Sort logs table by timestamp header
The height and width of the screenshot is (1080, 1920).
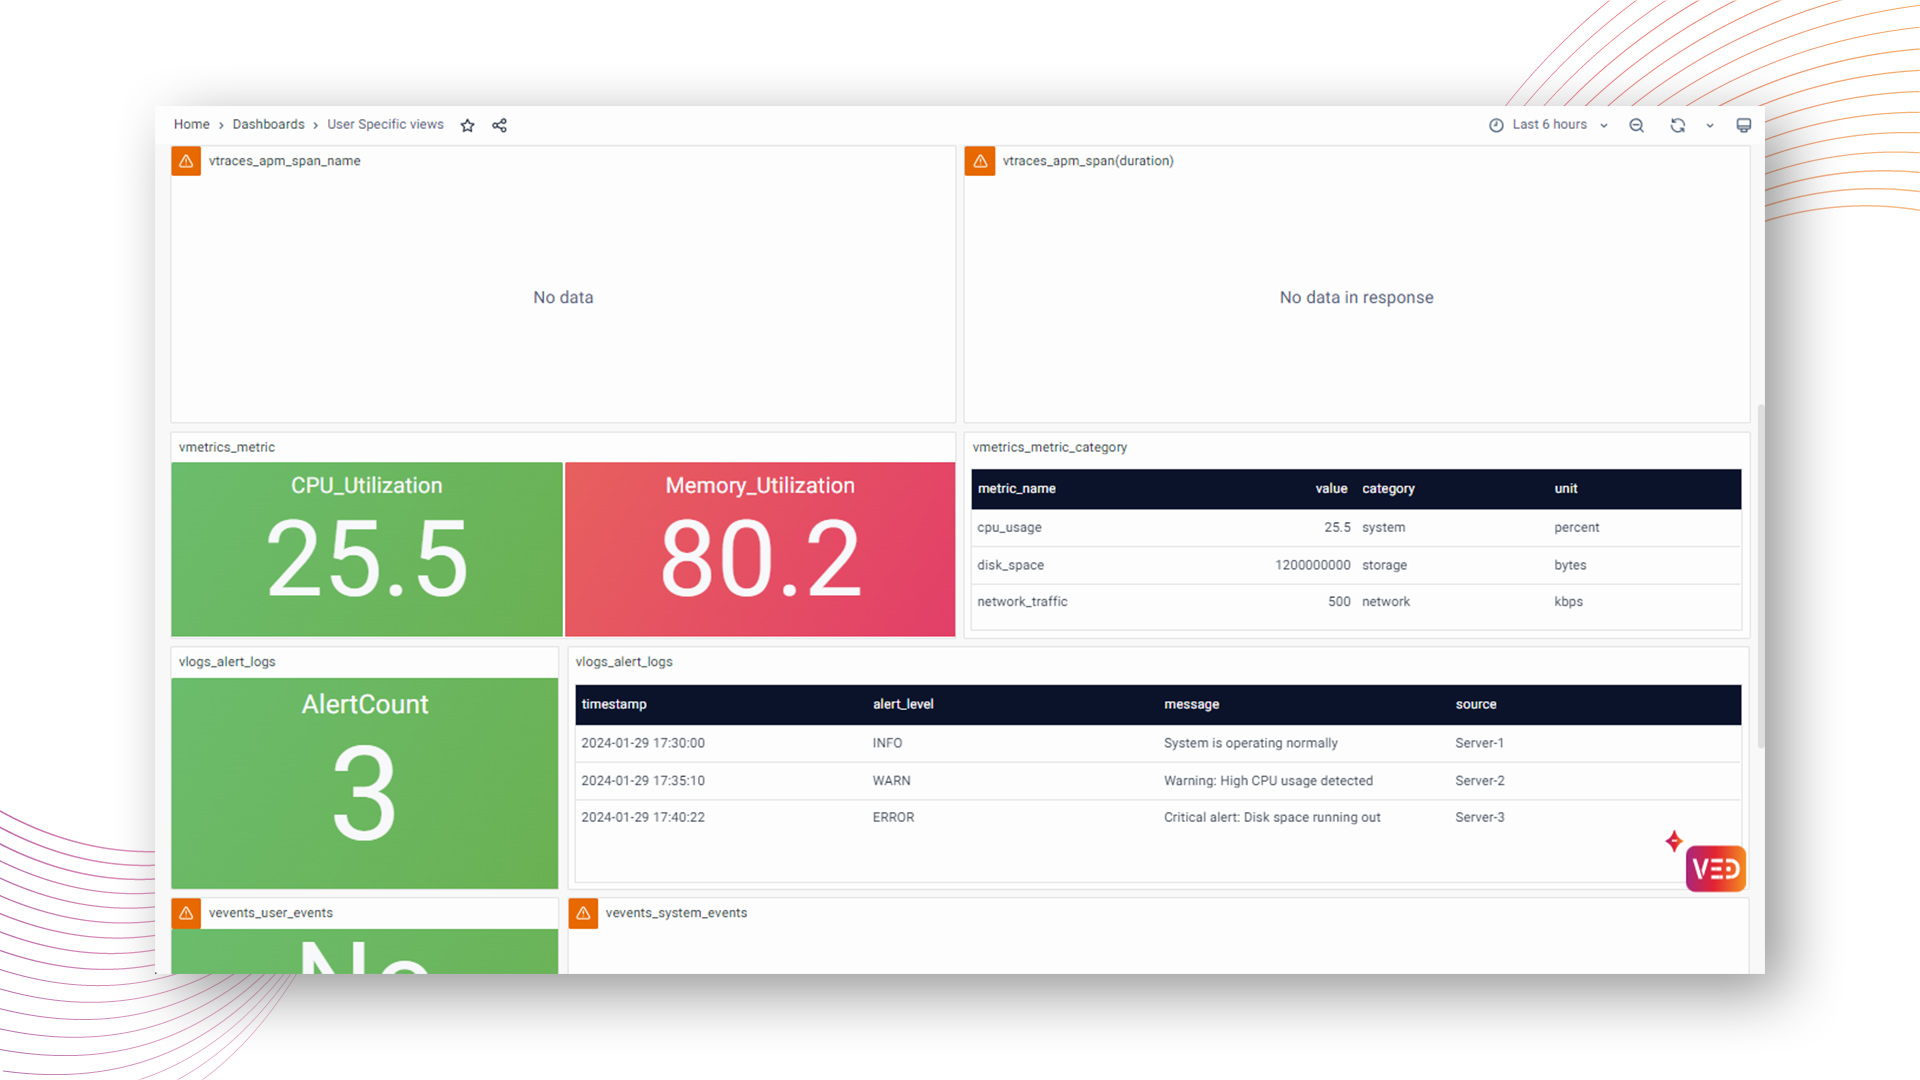(x=614, y=705)
